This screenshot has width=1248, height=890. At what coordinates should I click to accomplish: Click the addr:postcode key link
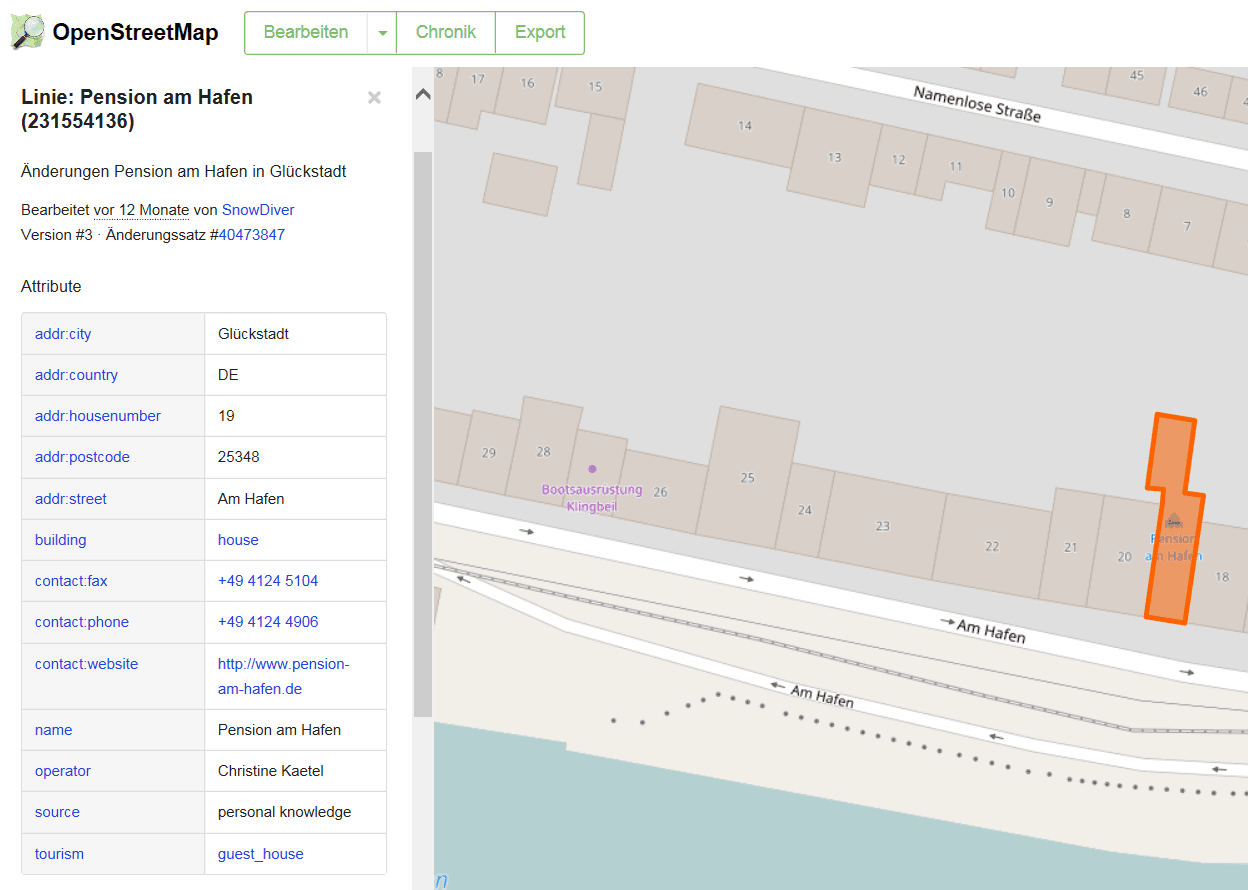coord(82,457)
